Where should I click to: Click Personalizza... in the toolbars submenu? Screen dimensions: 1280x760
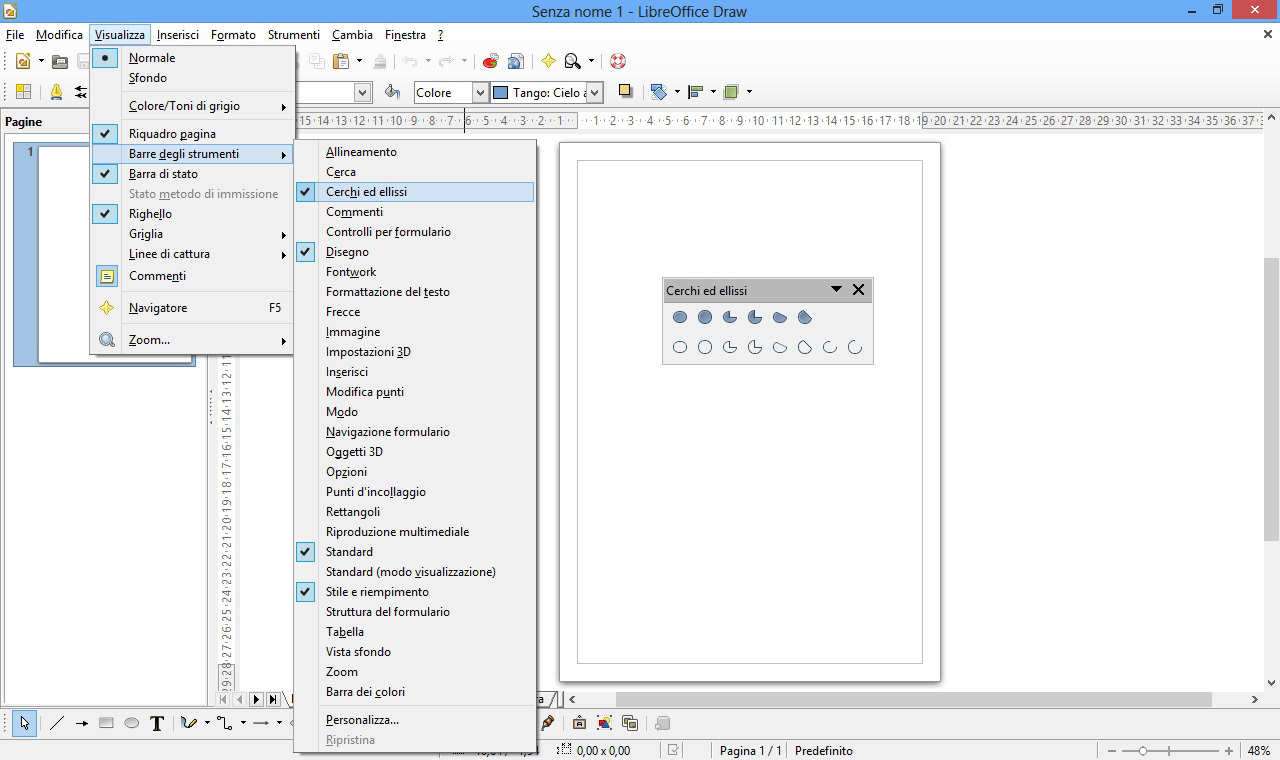(x=362, y=720)
